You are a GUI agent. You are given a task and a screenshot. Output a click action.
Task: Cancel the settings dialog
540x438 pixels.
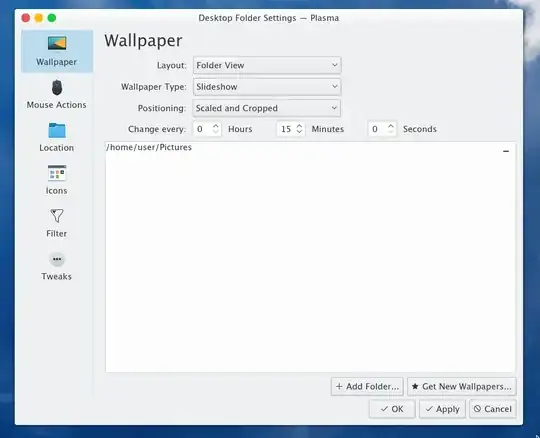pyautogui.click(x=493, y=409)
